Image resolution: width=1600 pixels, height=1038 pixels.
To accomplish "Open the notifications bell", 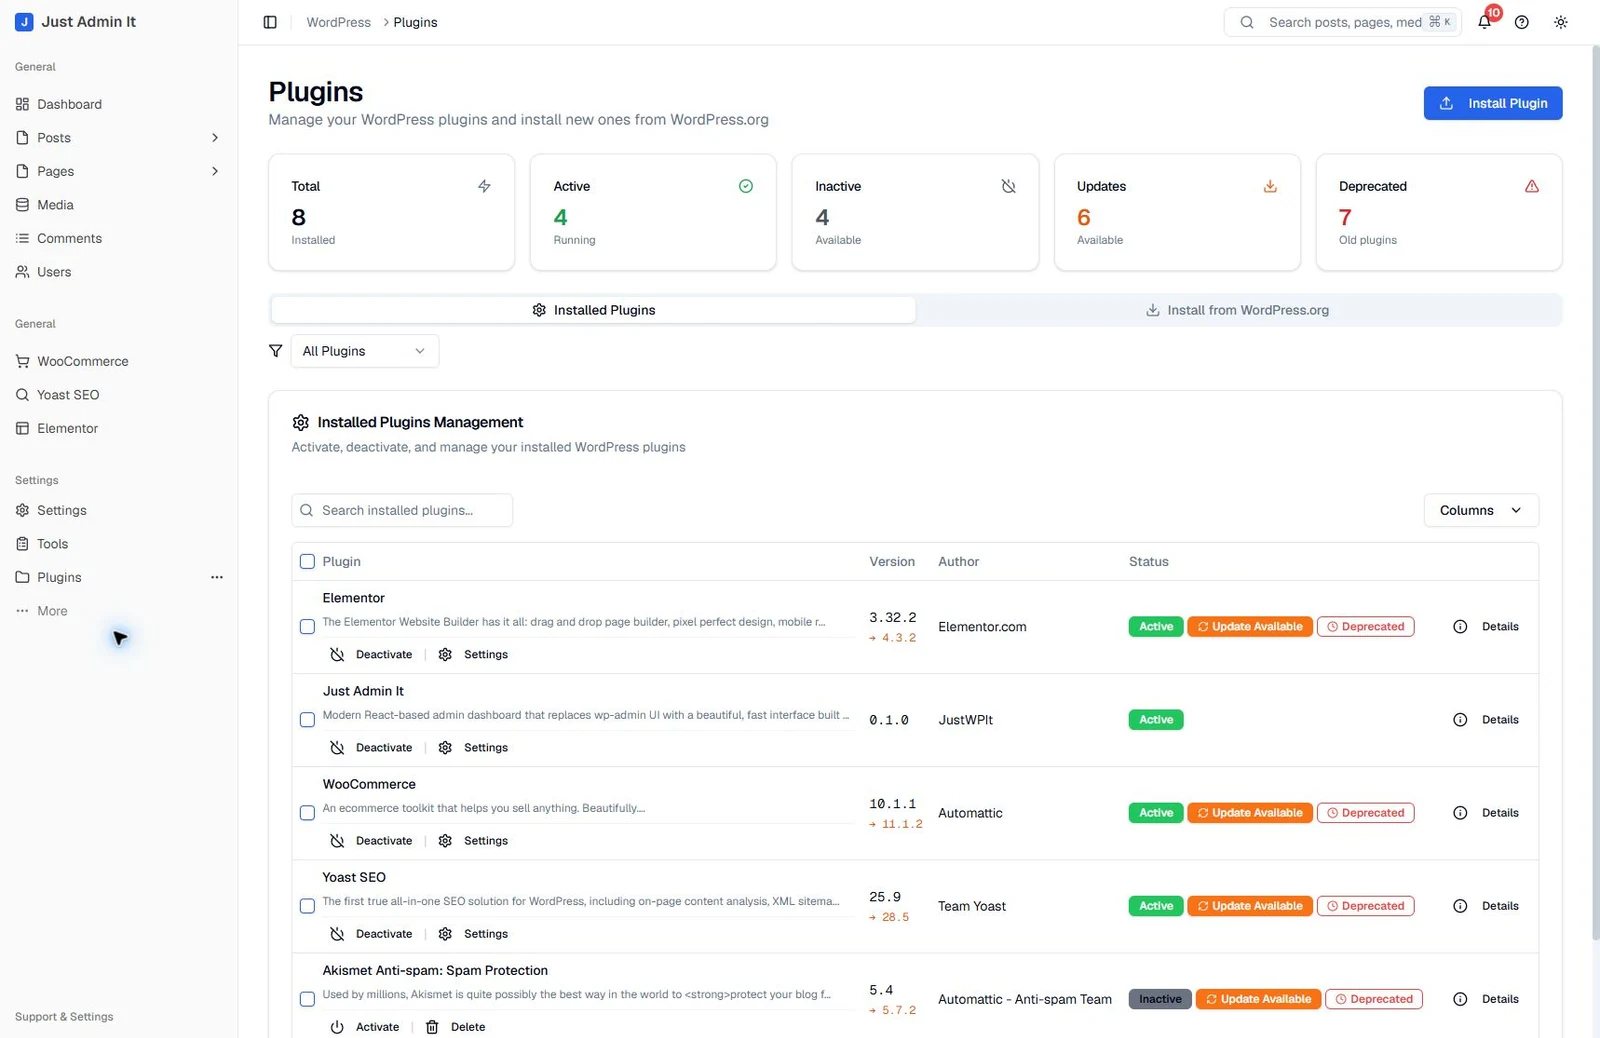I will [x=1484, y=22].
